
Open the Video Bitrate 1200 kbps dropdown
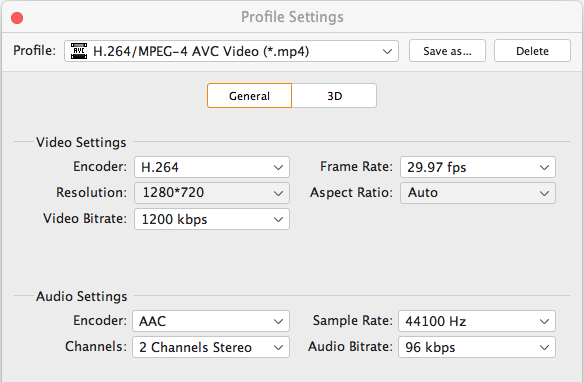[x=212, y=219]
